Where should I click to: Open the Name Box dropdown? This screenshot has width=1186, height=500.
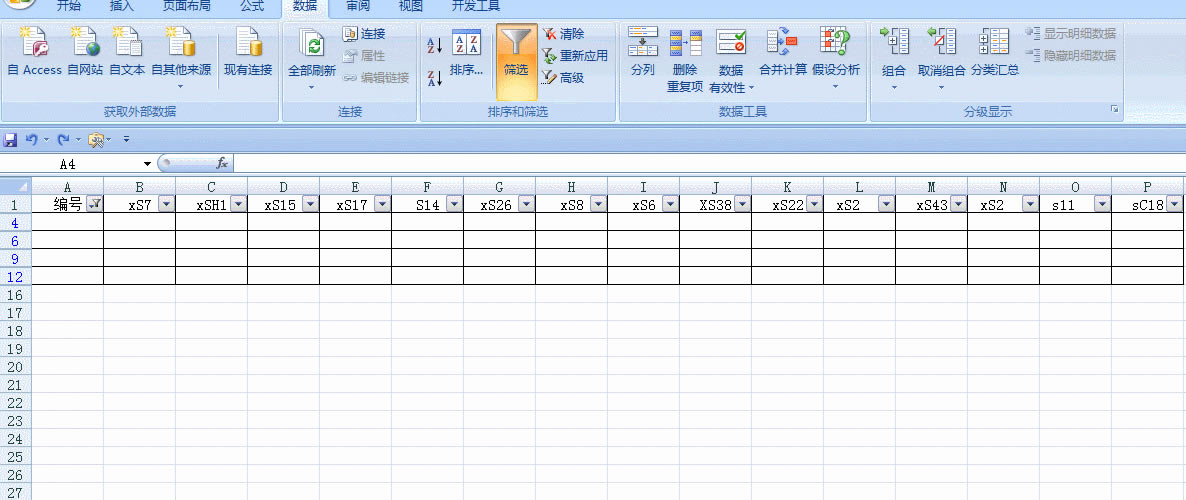pyautogui.click(x=147, y=163)
